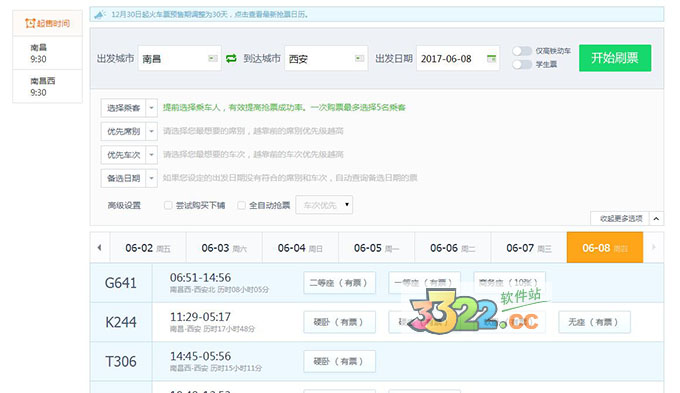Click the 11:29-05:17 time text
The width and height of the screenshot is (680, 393).
pyautogui.click(x=200, y=317)
